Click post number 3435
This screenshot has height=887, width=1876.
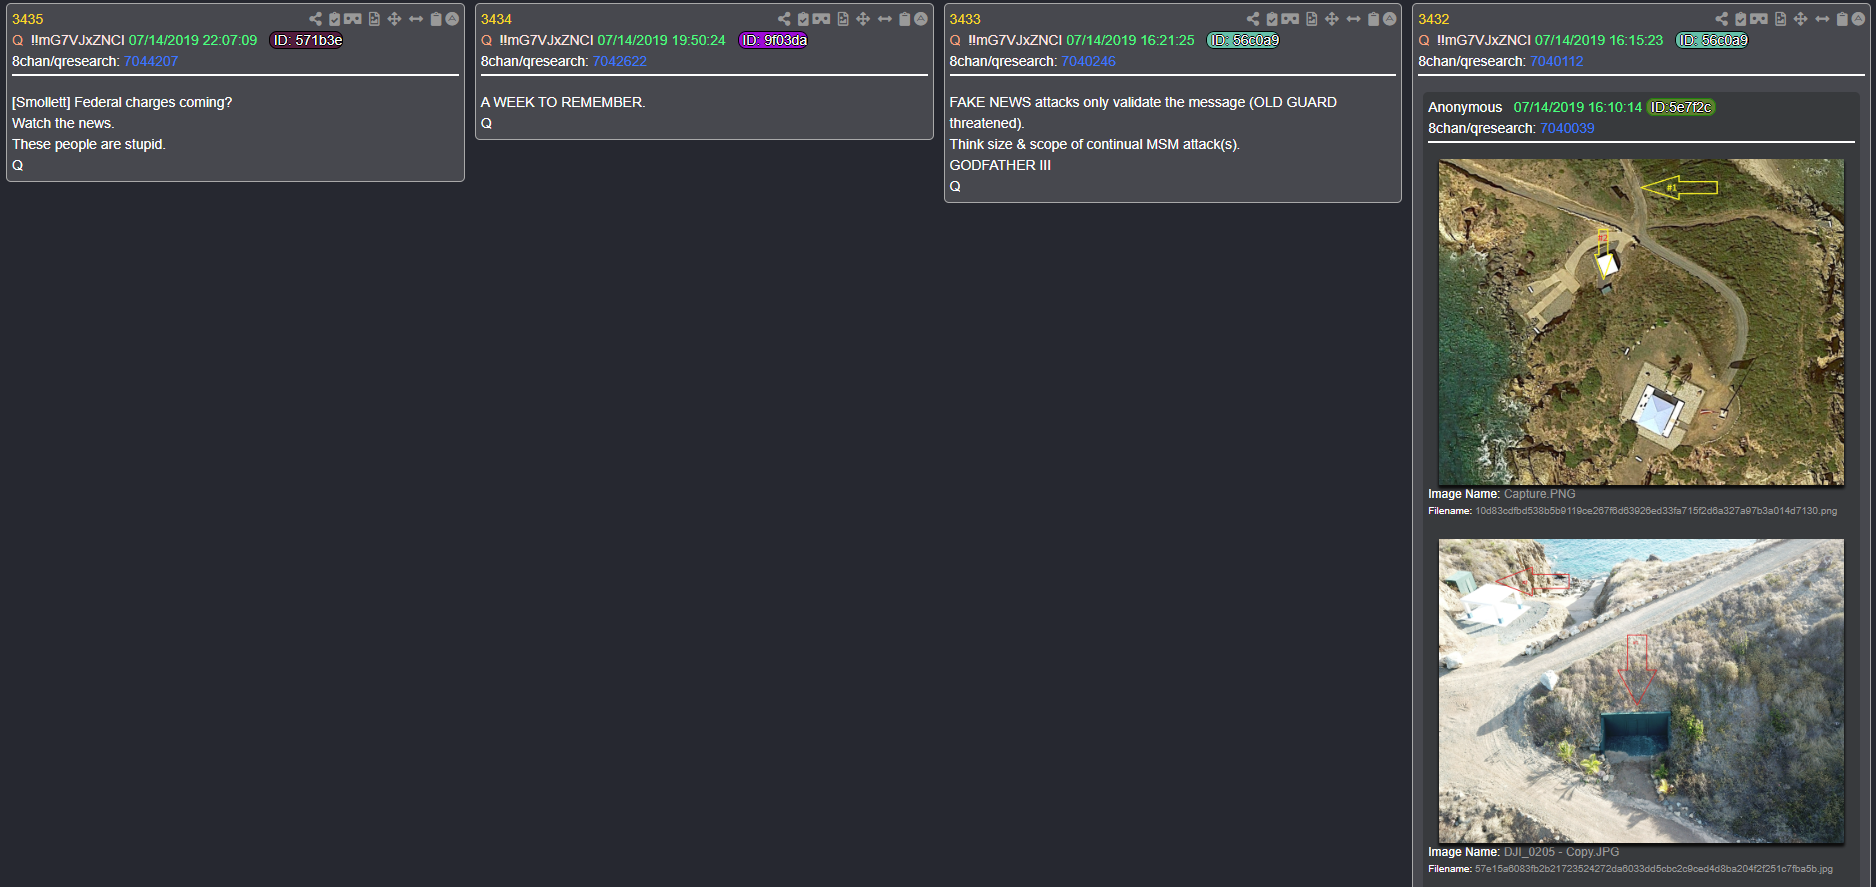(x=28, y=19)
